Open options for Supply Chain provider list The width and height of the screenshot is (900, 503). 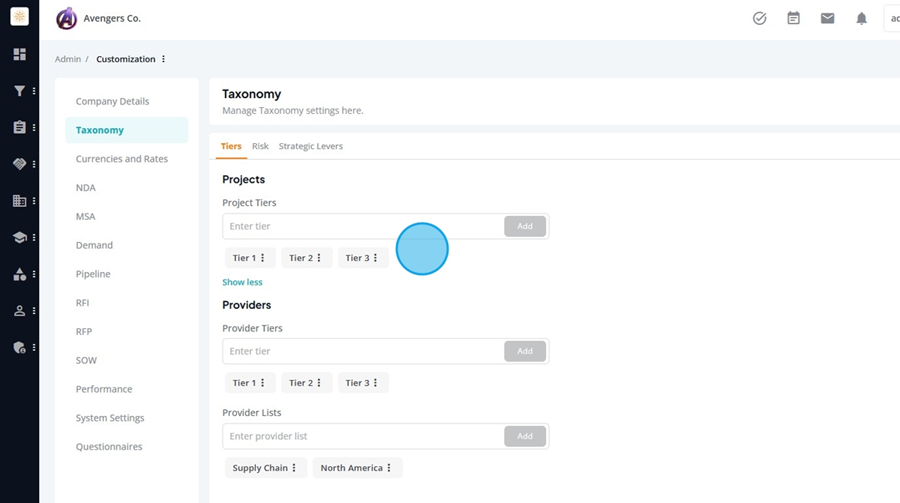[x=294, y=468]
